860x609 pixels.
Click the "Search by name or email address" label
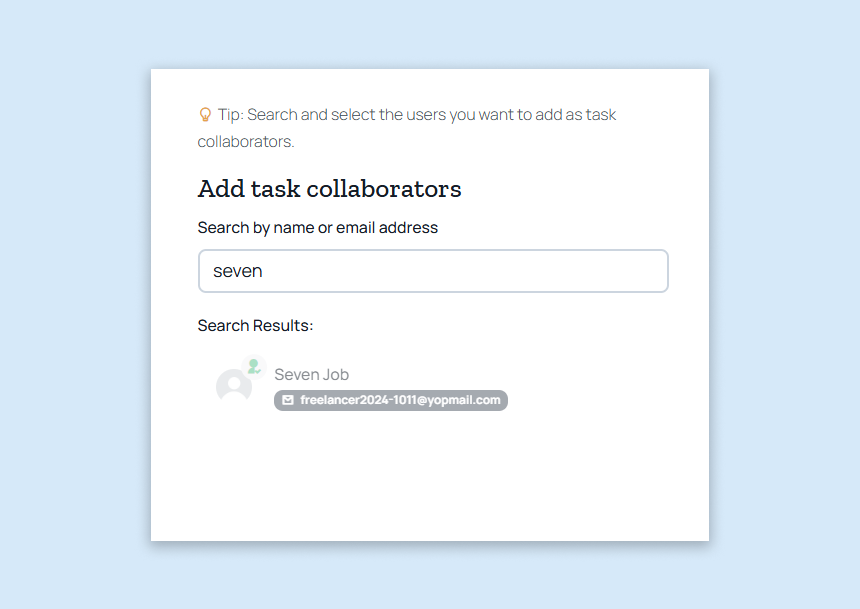click(317, 228)
